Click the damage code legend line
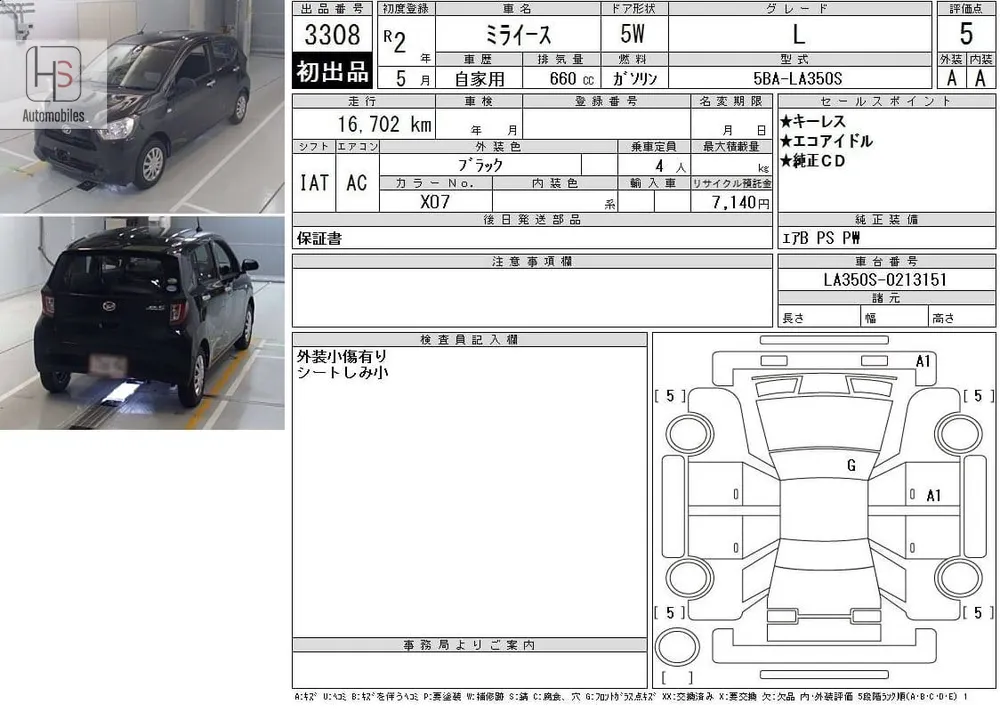The image size is (1000, 712). click(x=631, y=697)
